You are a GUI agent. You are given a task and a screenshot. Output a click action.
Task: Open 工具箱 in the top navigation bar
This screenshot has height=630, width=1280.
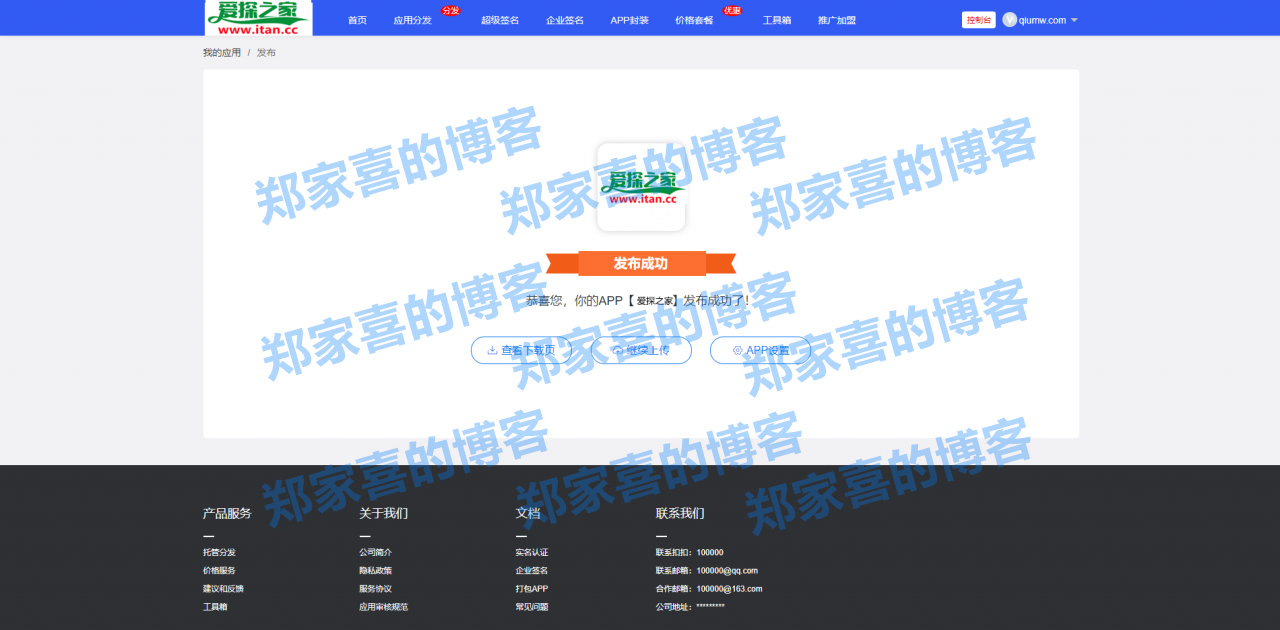[777, 20]
